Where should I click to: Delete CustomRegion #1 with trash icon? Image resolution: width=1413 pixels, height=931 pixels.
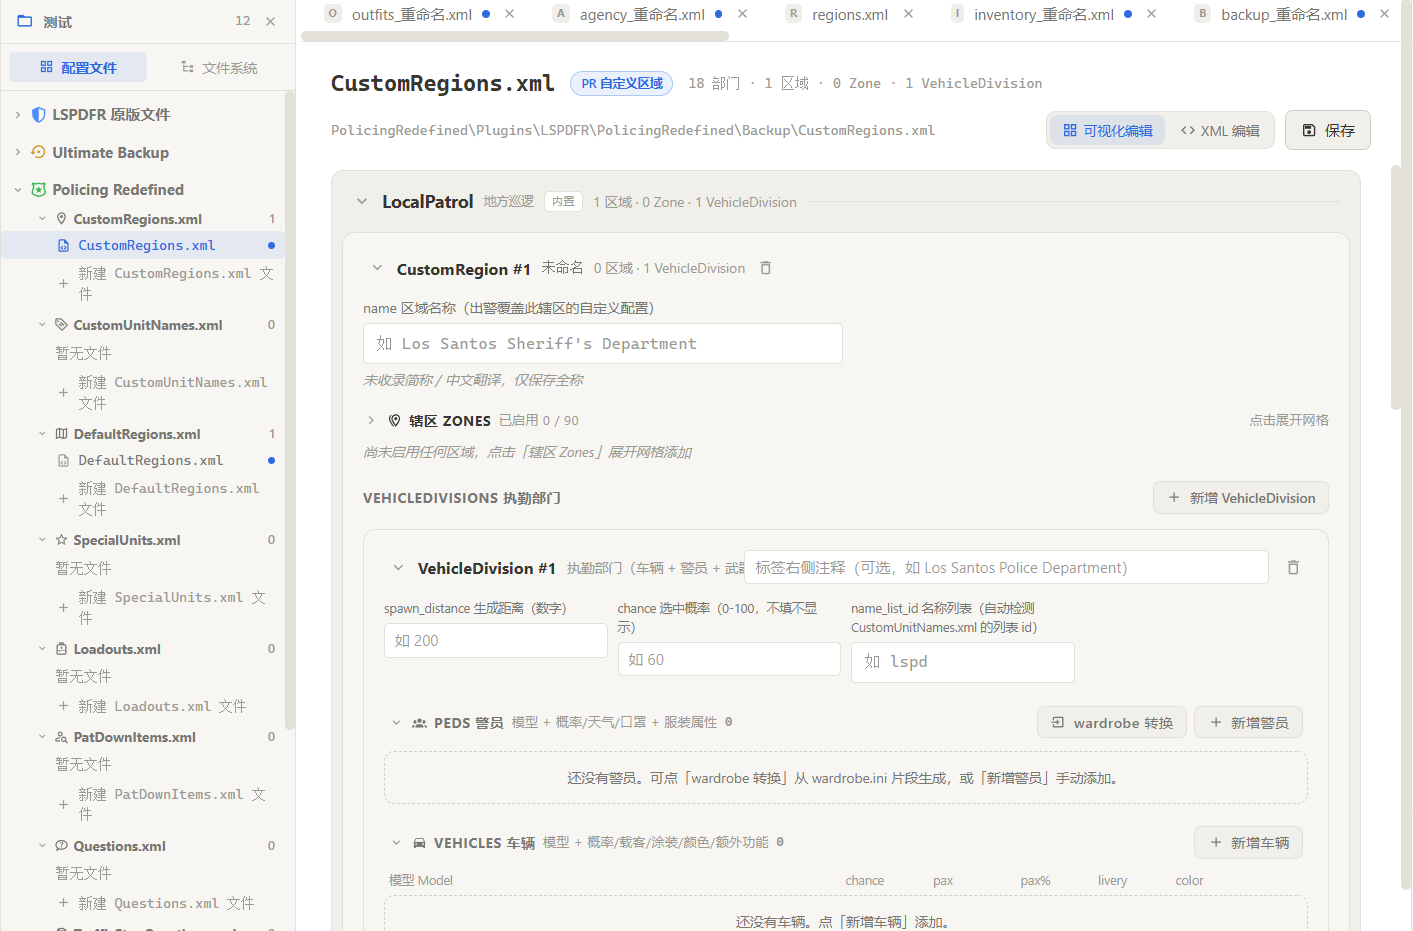point(766,268)
